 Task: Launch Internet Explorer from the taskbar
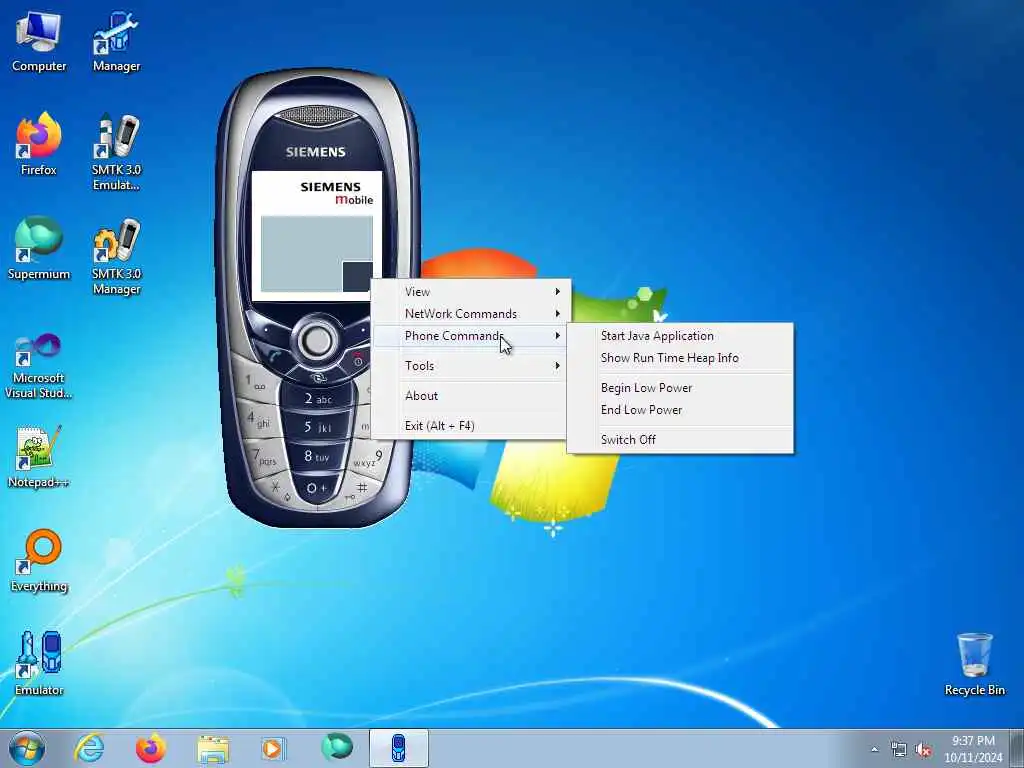pyautogui.click(x=89, y=748)
